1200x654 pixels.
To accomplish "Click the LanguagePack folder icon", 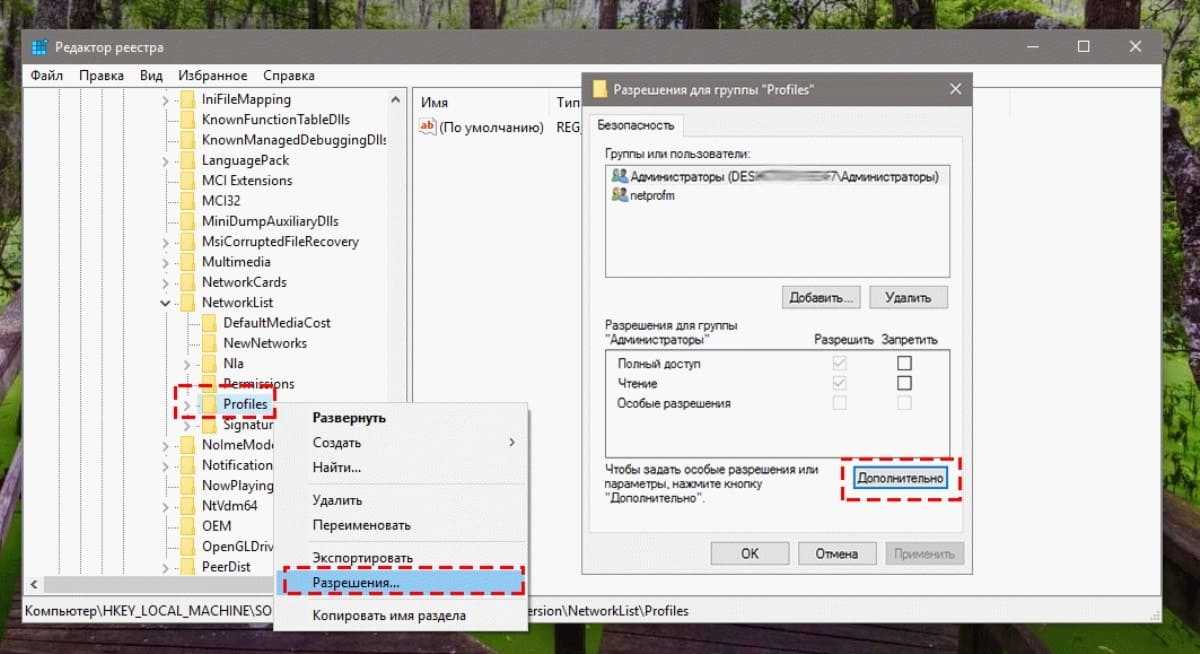I will [x=186, y=160].
